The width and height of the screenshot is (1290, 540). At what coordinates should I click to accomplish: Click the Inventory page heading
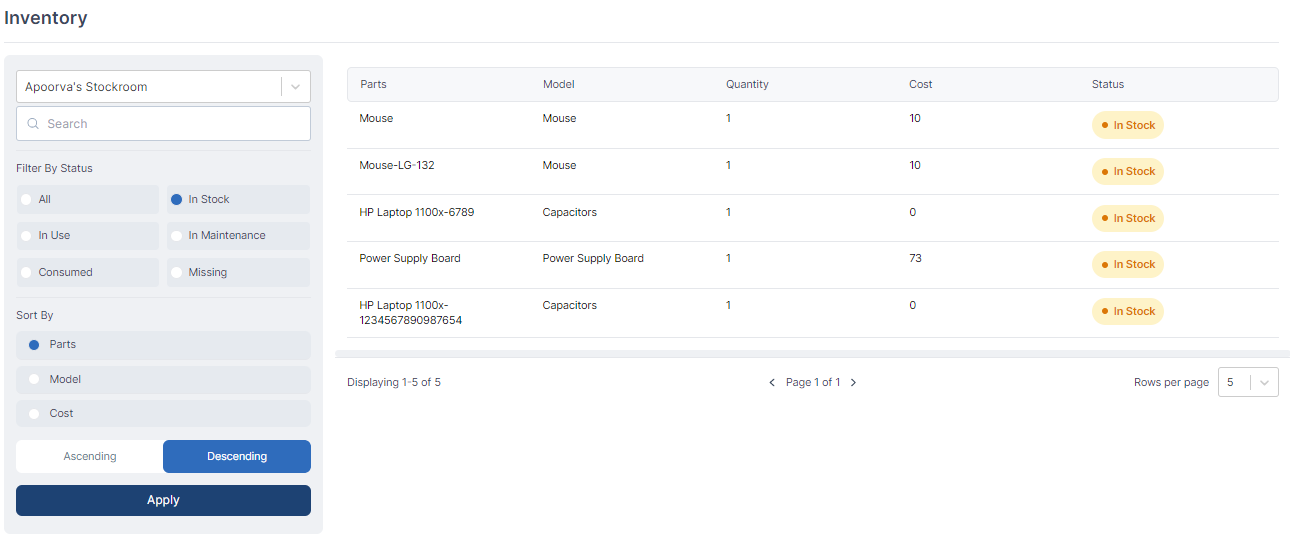coord(46,18)
